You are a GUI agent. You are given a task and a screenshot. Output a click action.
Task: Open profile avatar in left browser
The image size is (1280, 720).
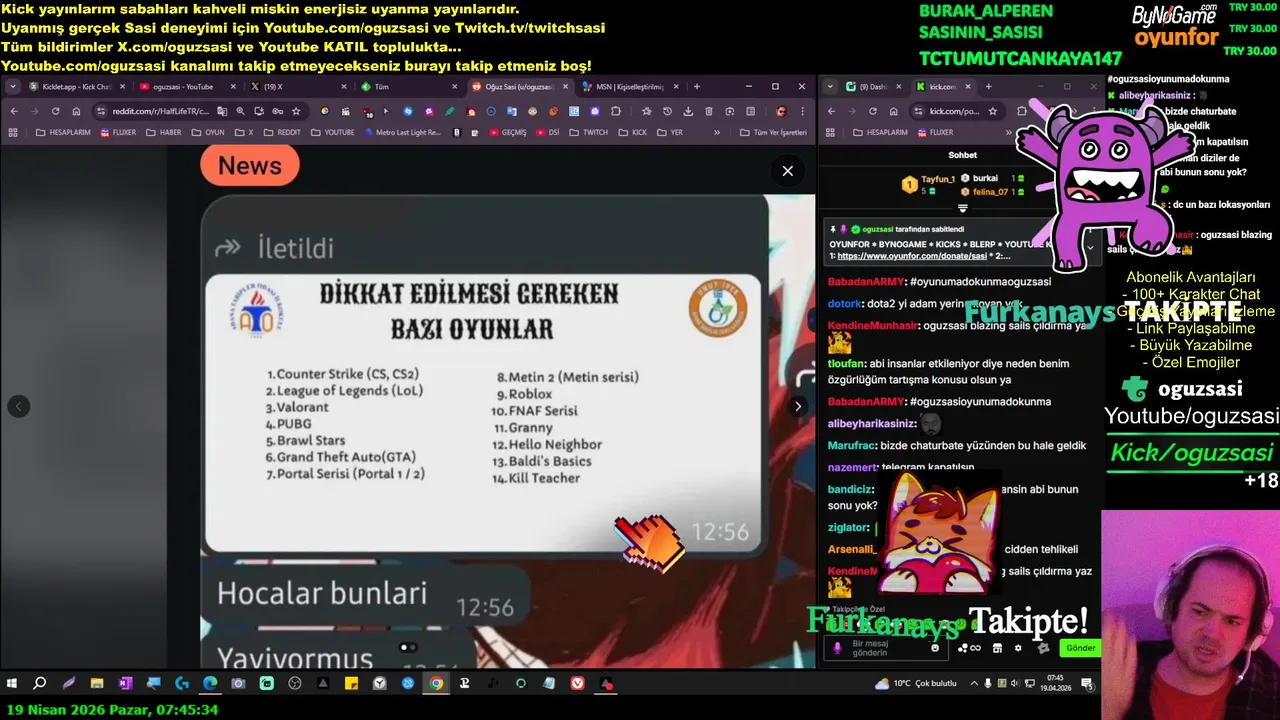click(x=781, y=111)
